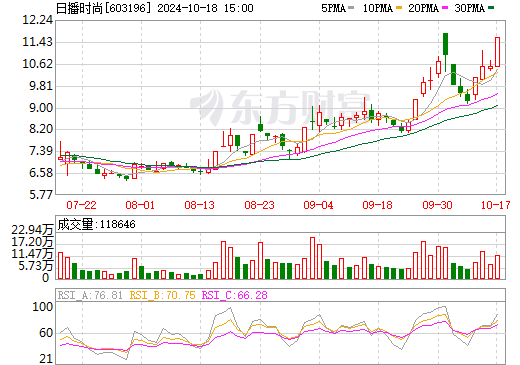Click the 10PMA legend label
The height and width of the screenshot is (365, 520).
(378, 8)
